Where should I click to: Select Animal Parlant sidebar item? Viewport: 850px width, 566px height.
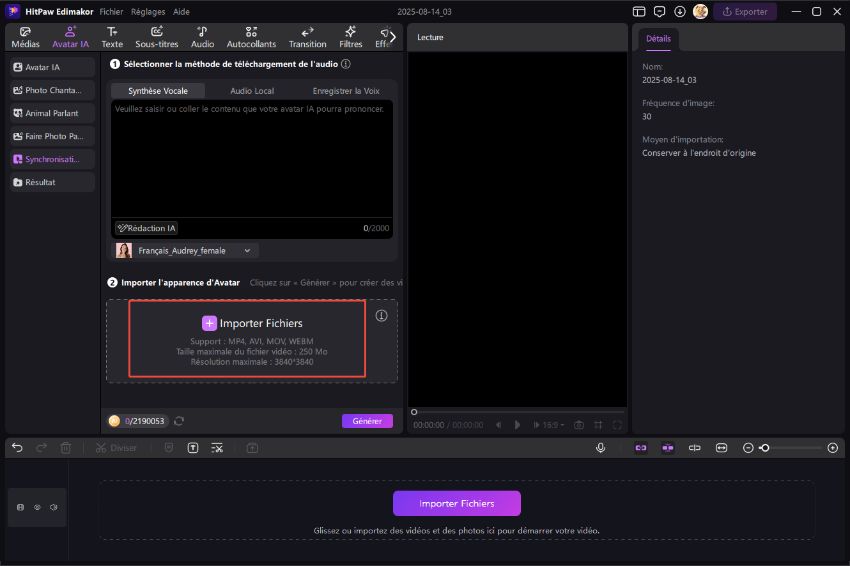[x=51, y=113]
